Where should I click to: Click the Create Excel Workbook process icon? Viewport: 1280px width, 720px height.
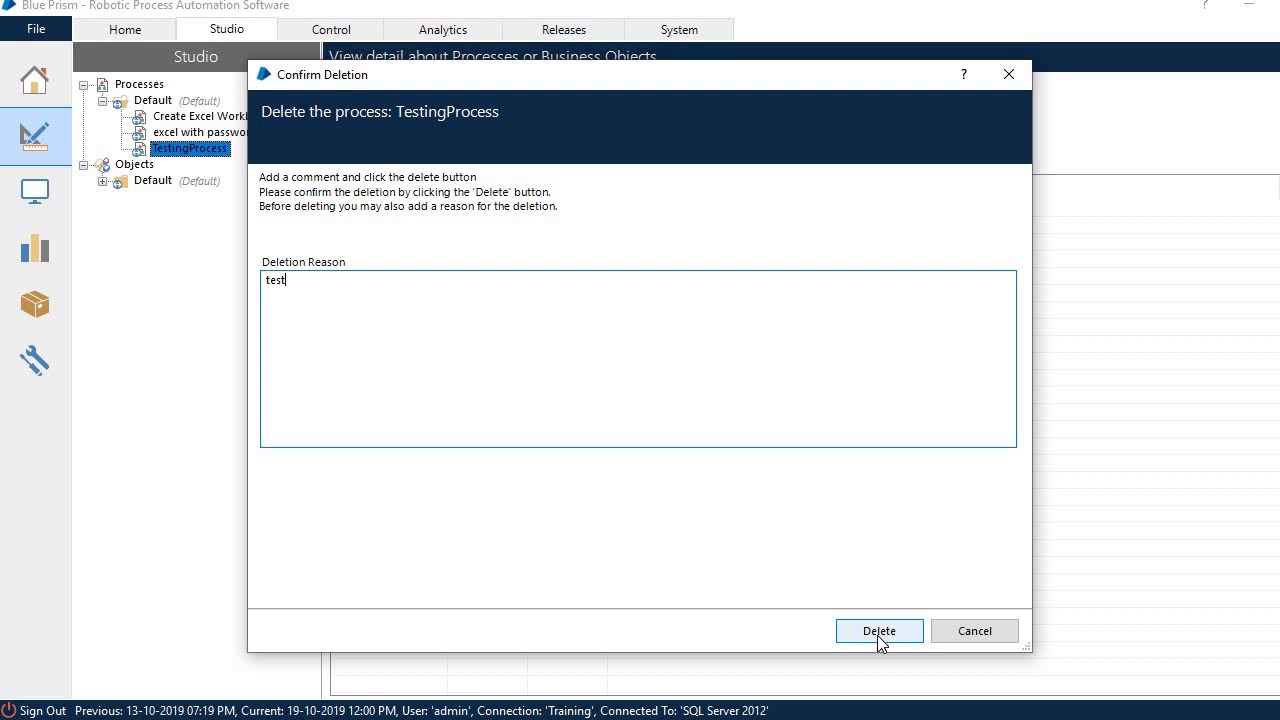[x=140, y=117]
